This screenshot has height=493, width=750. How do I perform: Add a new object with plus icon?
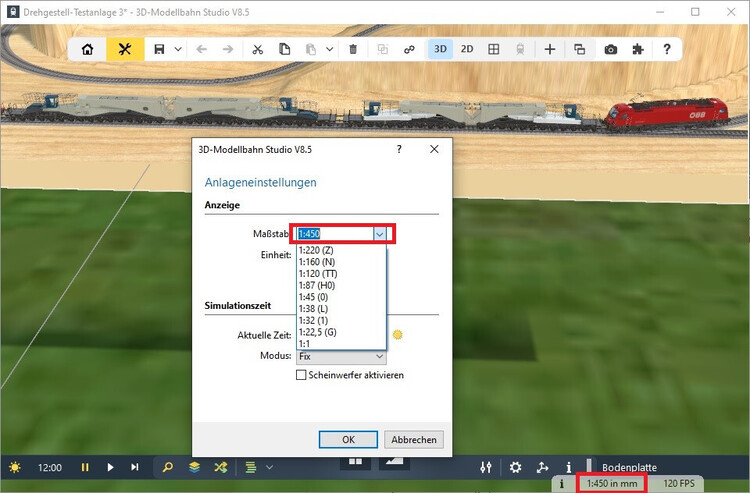click(x=550, y=49)
